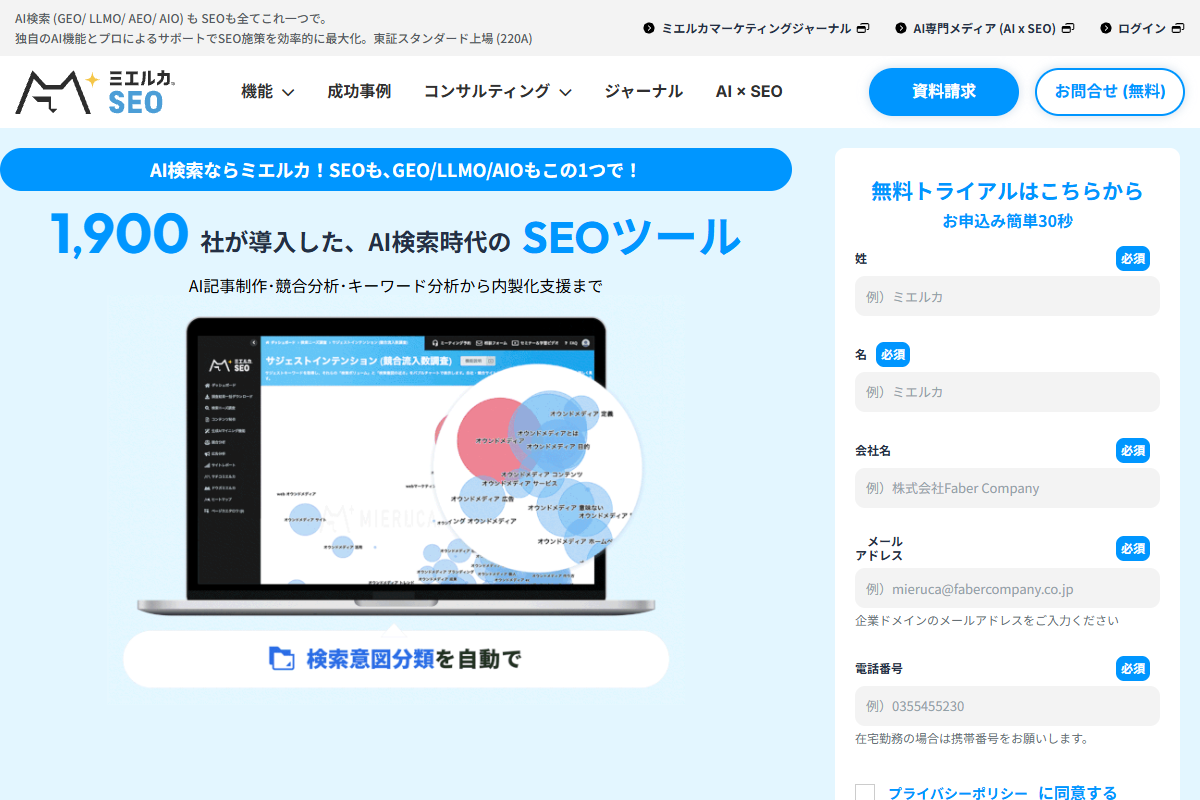Click the arrow icon before AI専門メディア

point(901,28)
